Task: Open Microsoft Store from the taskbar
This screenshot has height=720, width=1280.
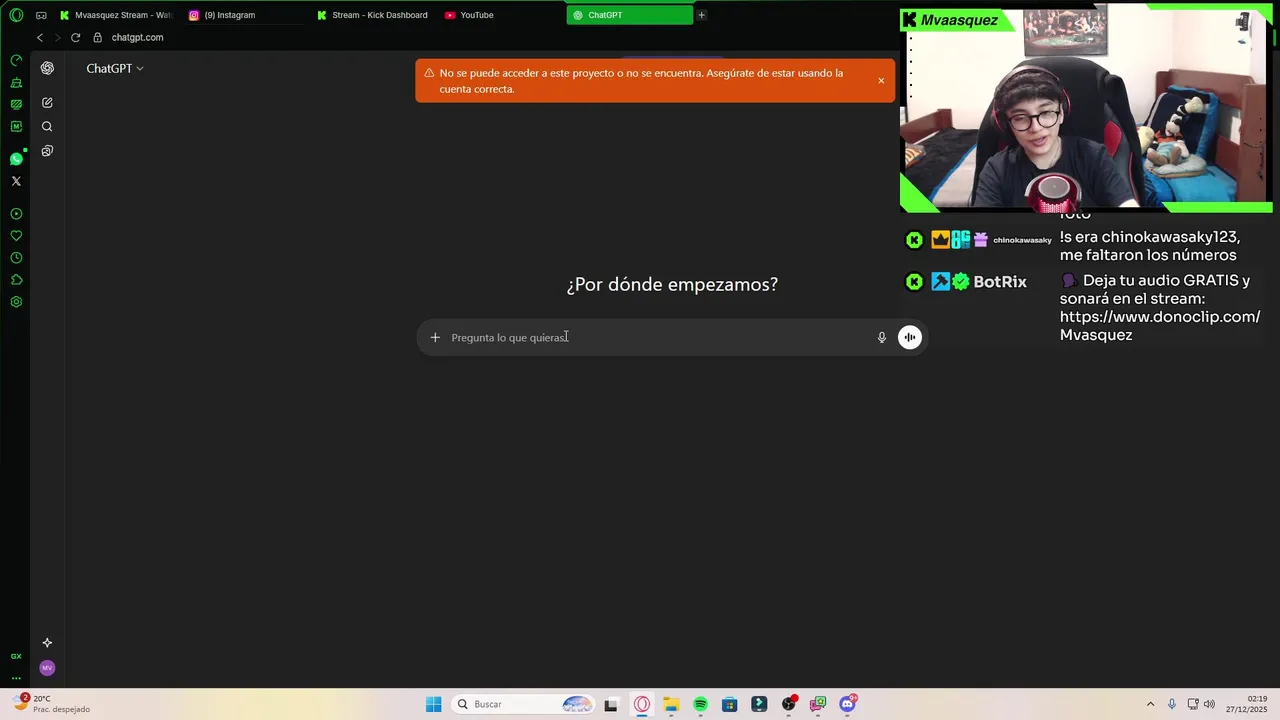Action: (x=729, y=704)
